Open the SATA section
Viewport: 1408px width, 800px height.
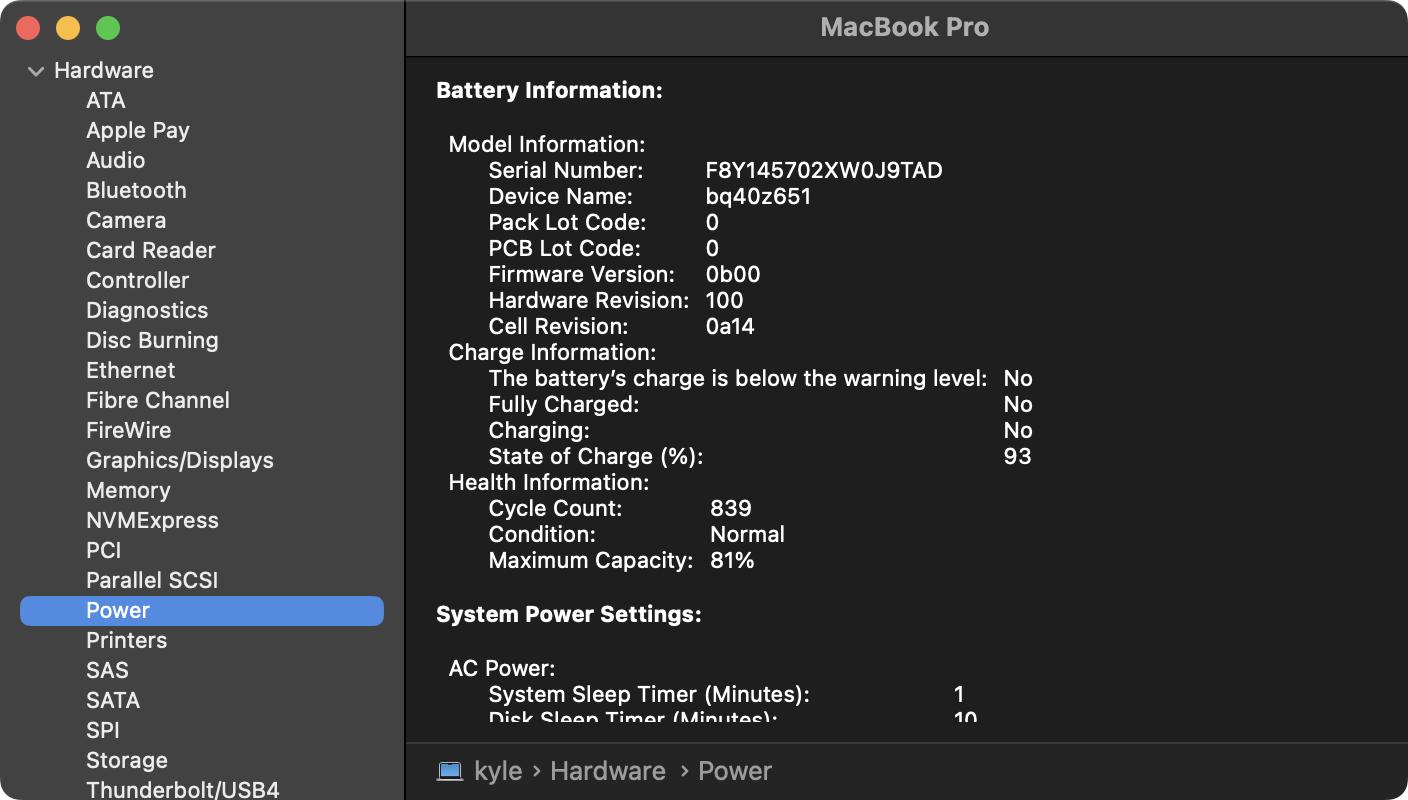[x=113, y=700]
